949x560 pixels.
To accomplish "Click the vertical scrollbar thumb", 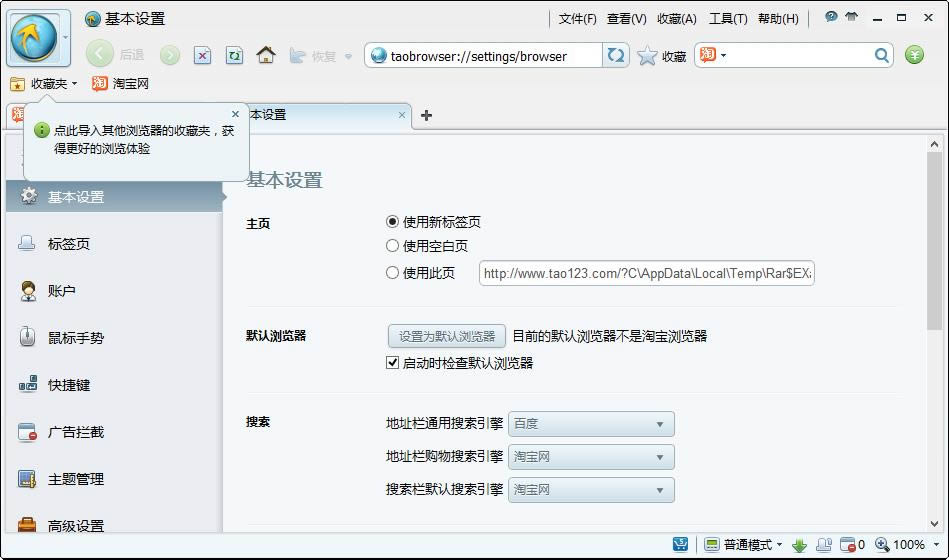I will tap(934, 241).
